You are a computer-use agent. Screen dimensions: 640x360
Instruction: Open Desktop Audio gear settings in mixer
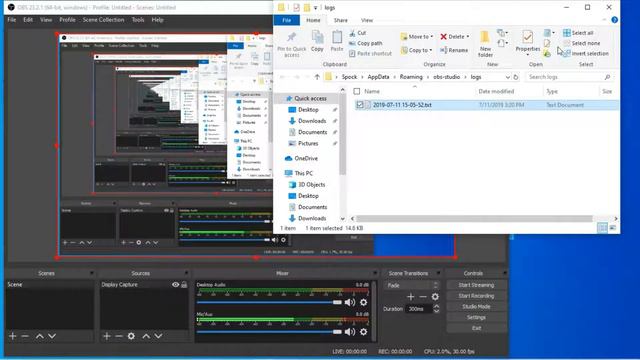click(x=363, y=302)
